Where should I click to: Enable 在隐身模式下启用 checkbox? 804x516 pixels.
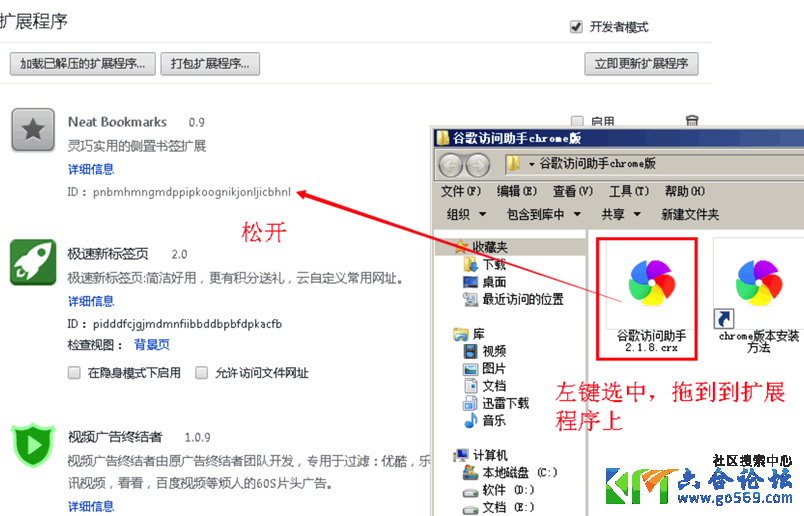tap(74, 373)
